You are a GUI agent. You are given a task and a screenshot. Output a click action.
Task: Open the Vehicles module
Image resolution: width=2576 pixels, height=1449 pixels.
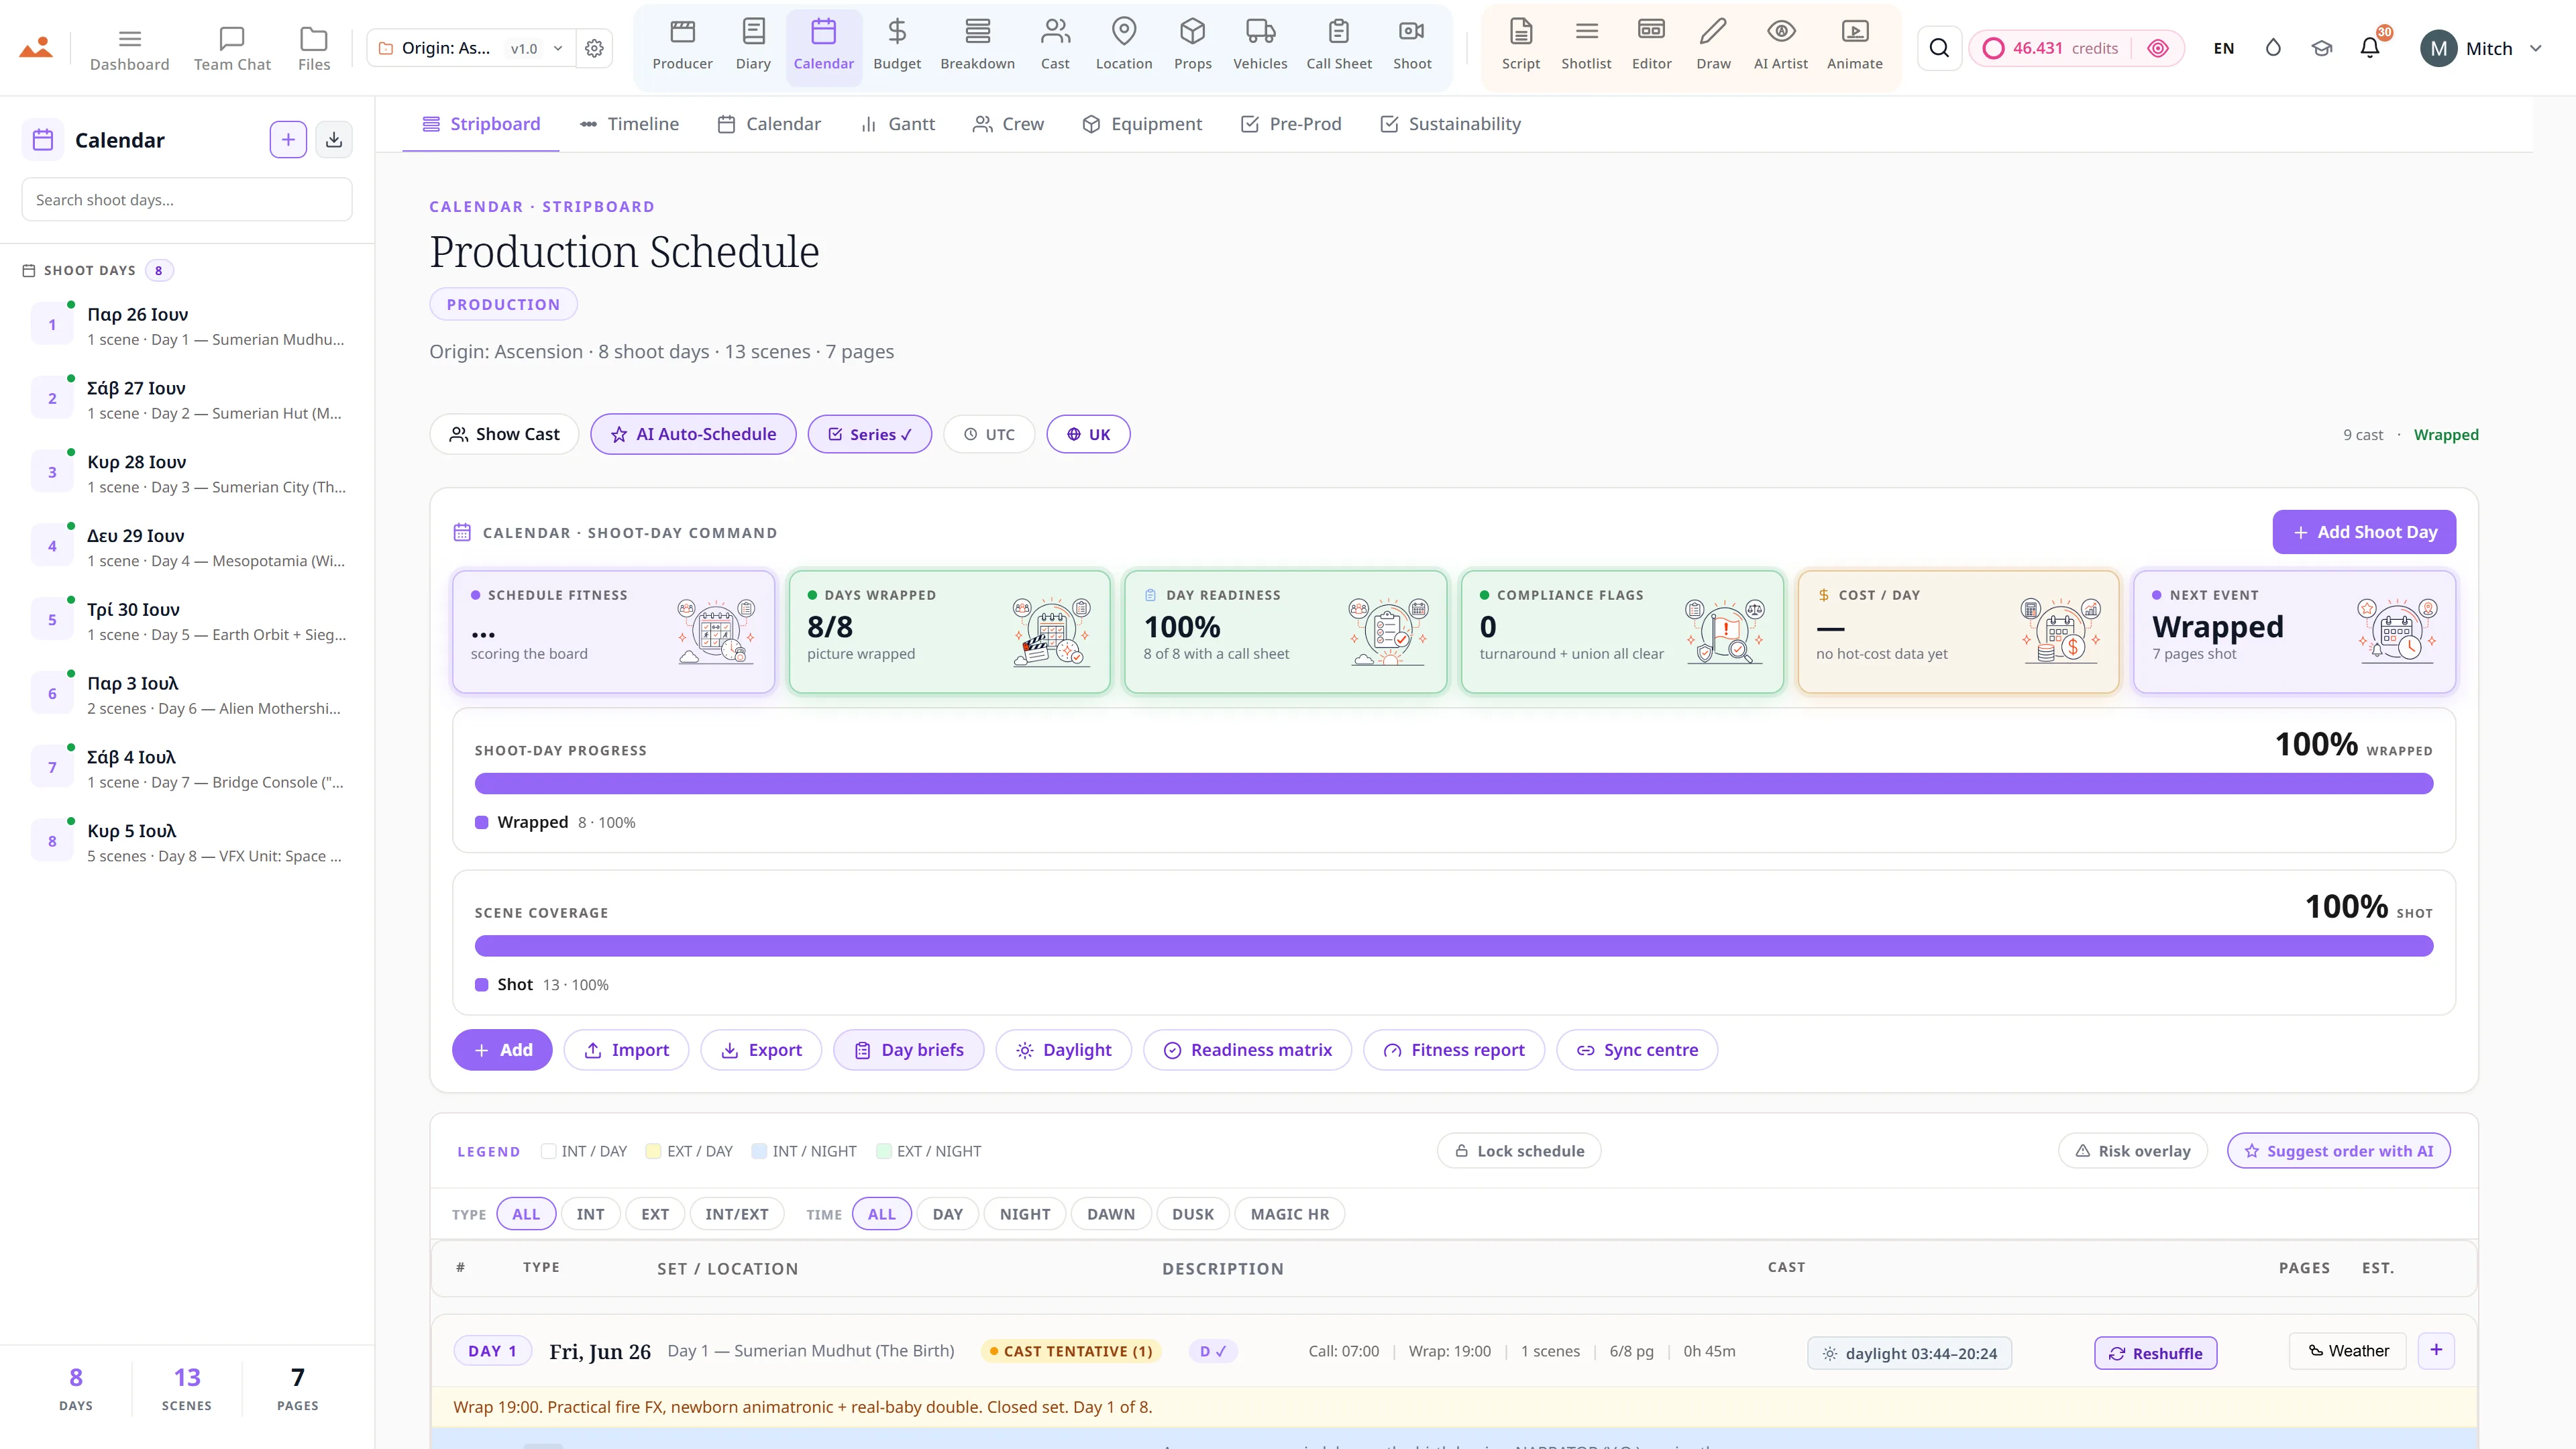coord(1260,46)
